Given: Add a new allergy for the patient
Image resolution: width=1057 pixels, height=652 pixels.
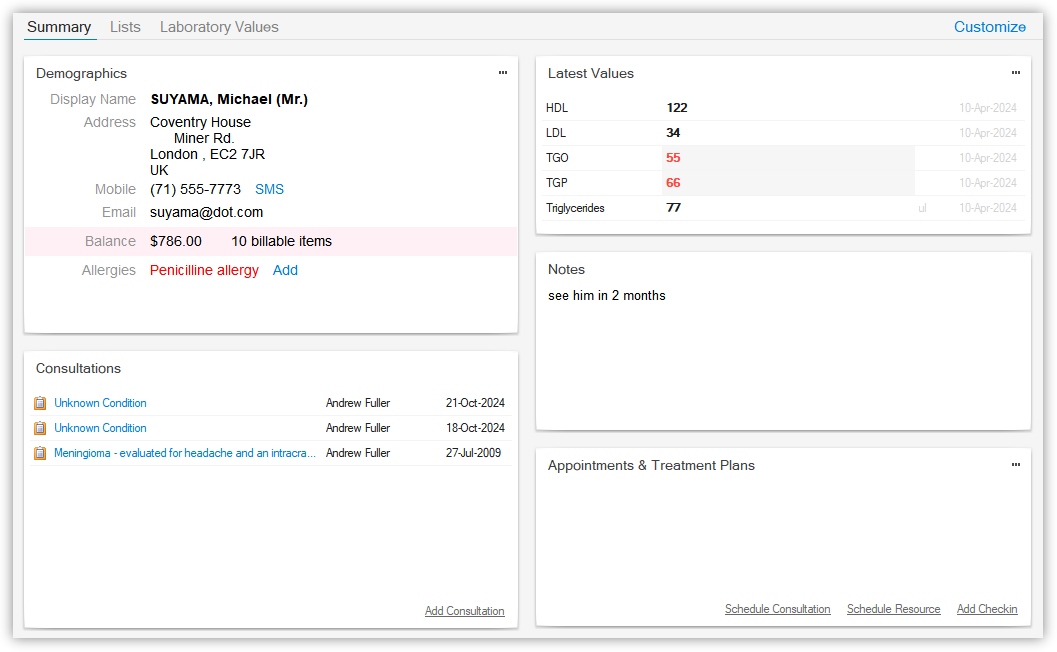Looking at the screenshot, I should click(285, 270).
